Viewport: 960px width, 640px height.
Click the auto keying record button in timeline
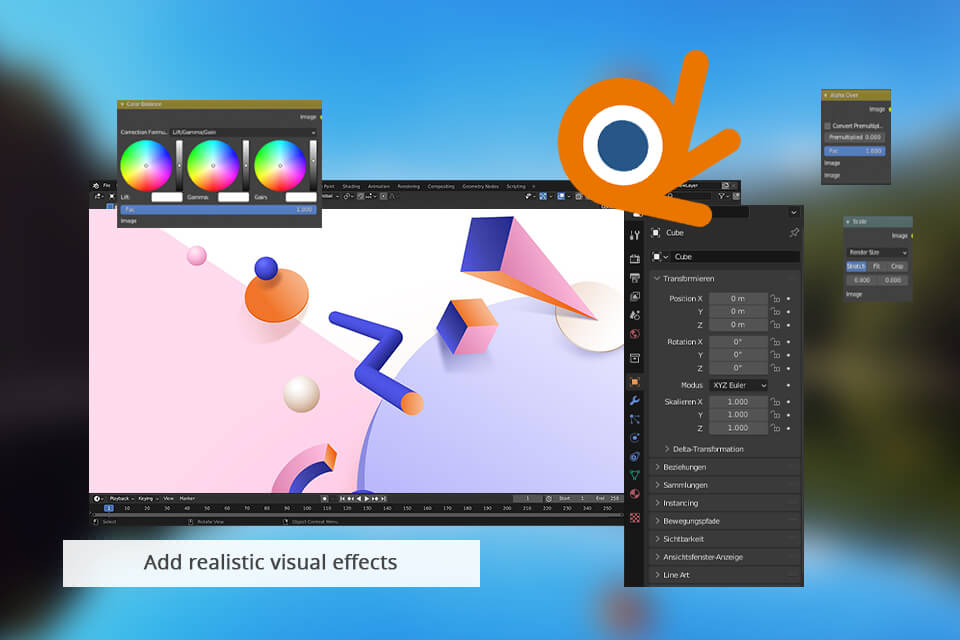324,499
